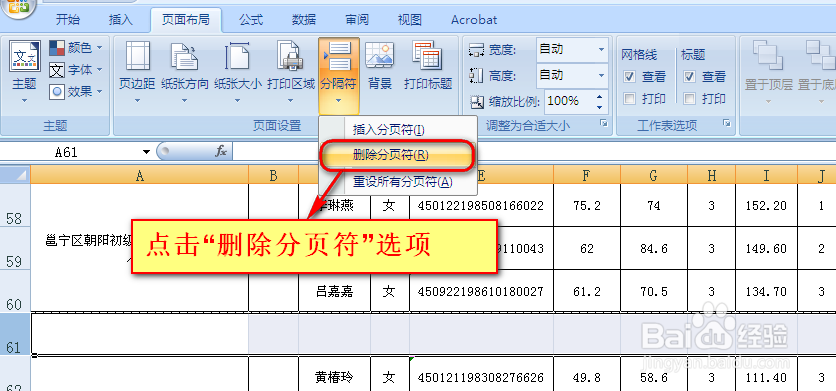Switch to the Insert (插入) tab
Screen dimensions: 836x391
(120, 20)
